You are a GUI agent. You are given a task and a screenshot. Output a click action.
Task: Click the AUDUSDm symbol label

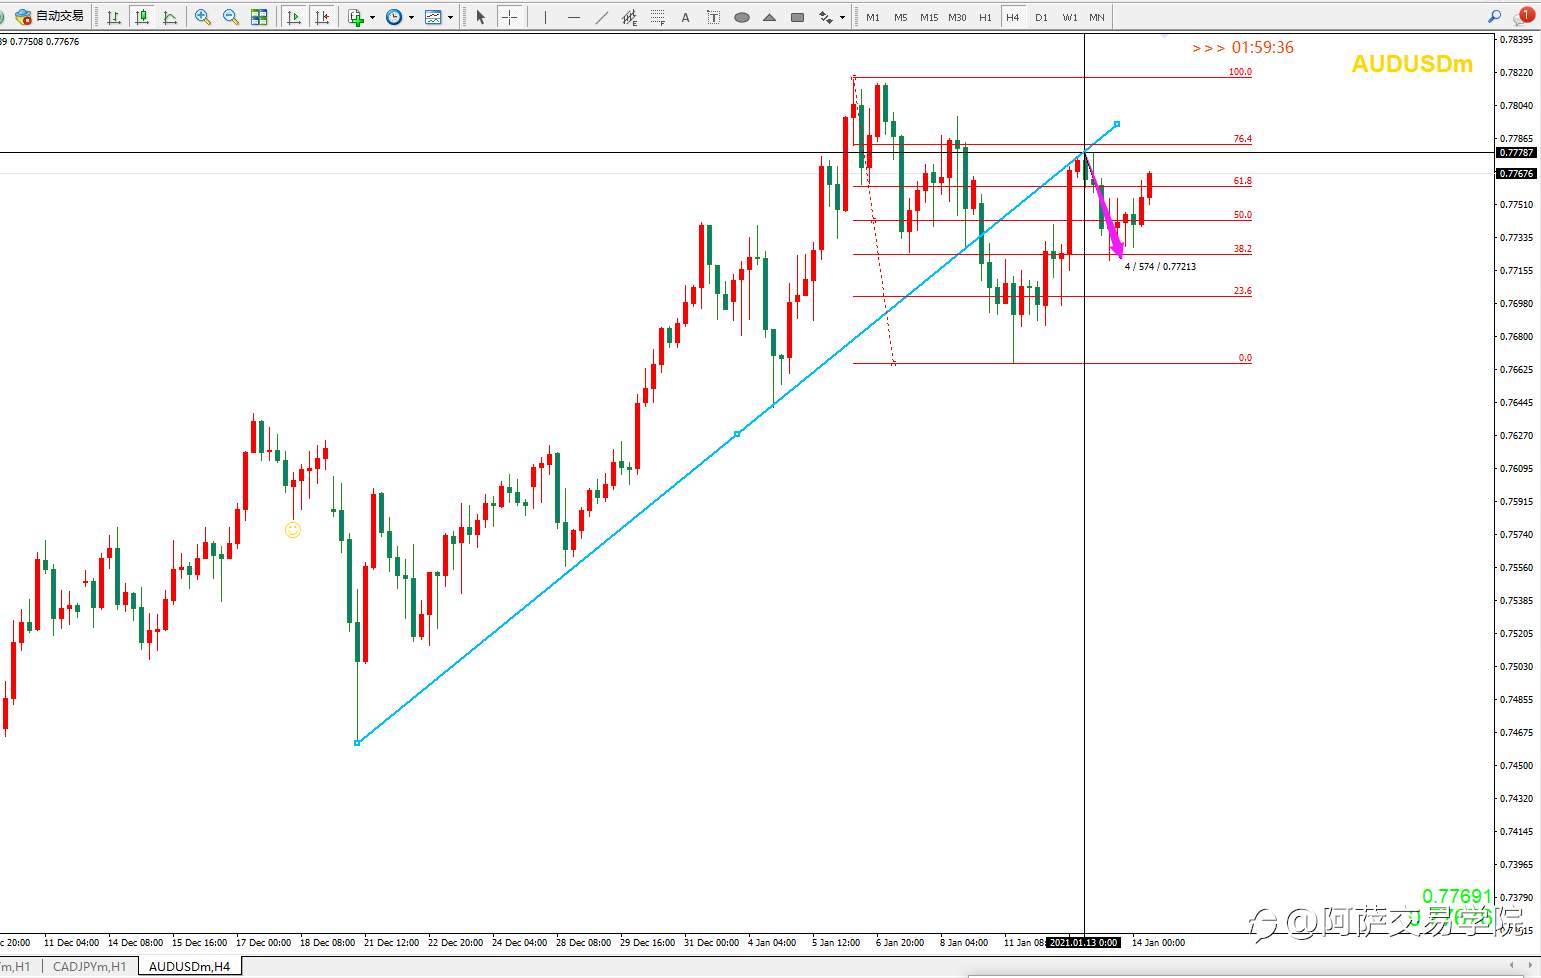[1412, 64]
